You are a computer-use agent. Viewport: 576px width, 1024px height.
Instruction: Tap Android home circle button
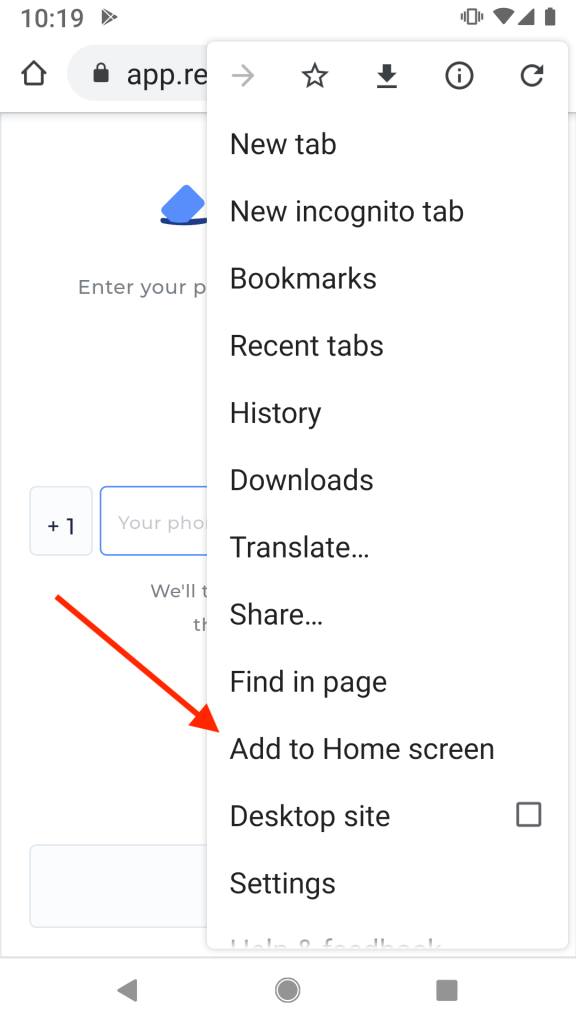287,990
